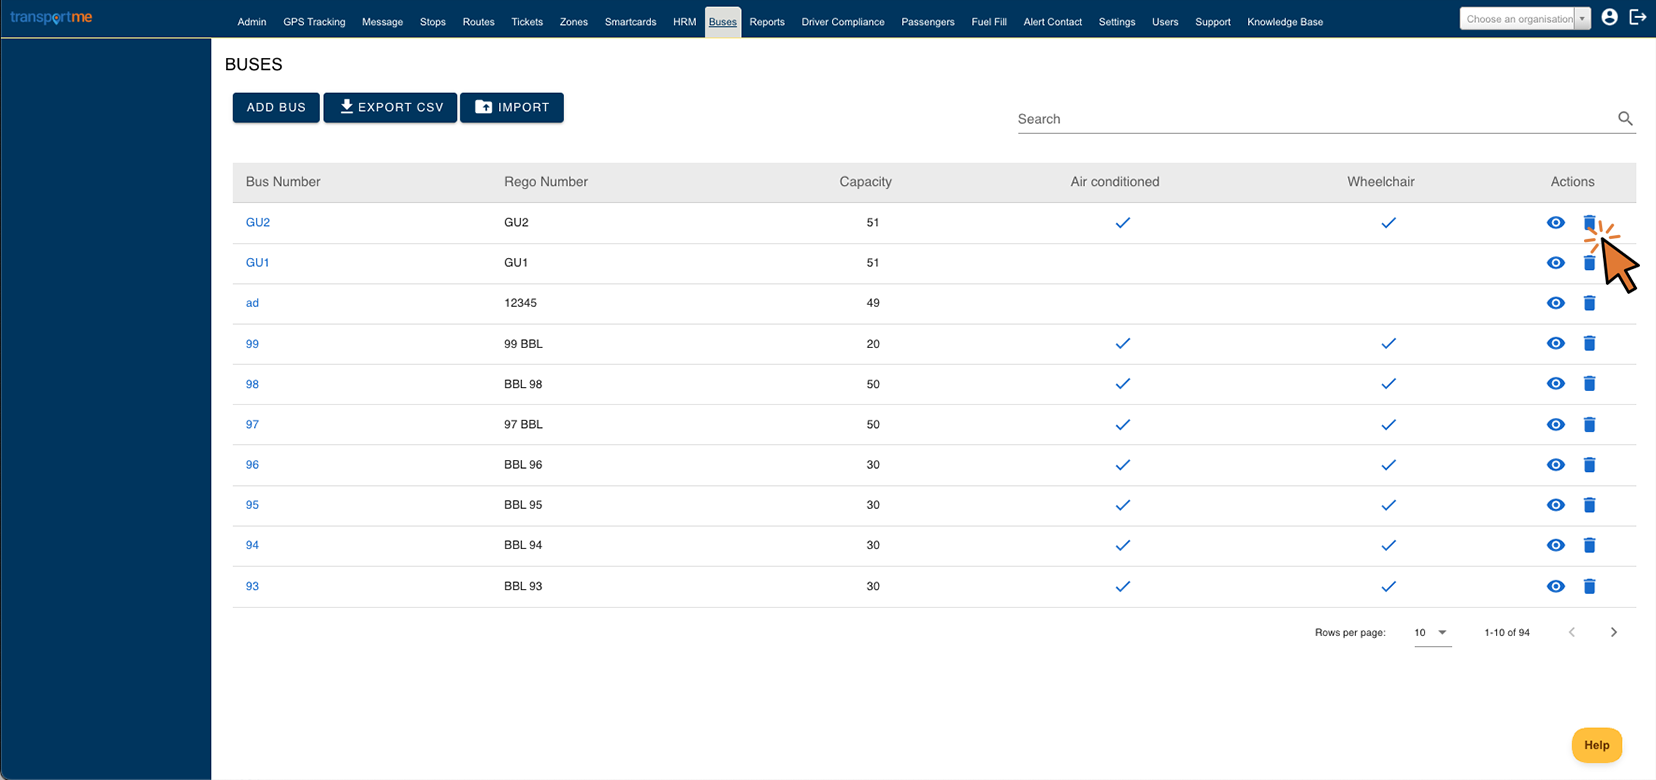View bus 93 using the eye icon
The width and height of the screenshot is (1656, 780).
pos(1555,586)
